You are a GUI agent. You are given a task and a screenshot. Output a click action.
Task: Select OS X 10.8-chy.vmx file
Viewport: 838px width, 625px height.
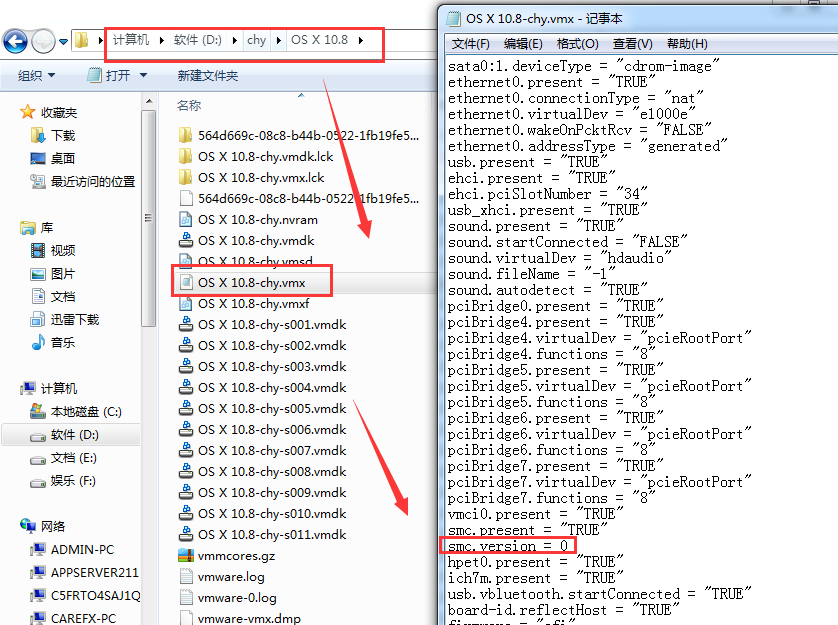(x=243, y=282)
